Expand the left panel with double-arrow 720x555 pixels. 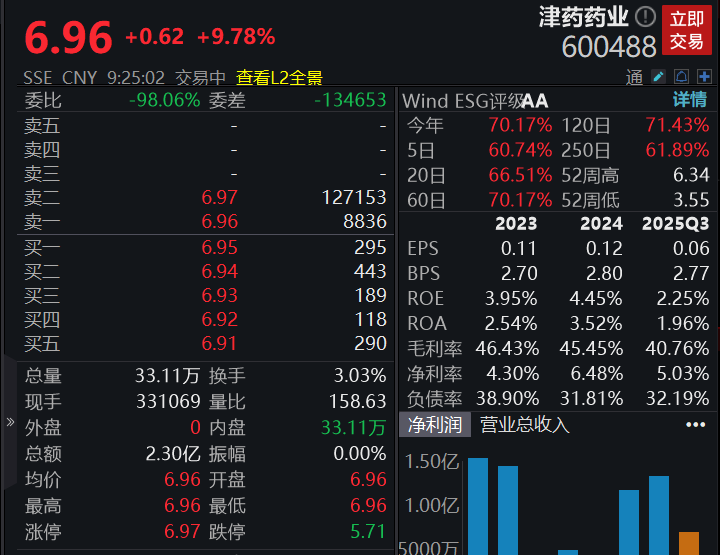click(x=10, y=421)
